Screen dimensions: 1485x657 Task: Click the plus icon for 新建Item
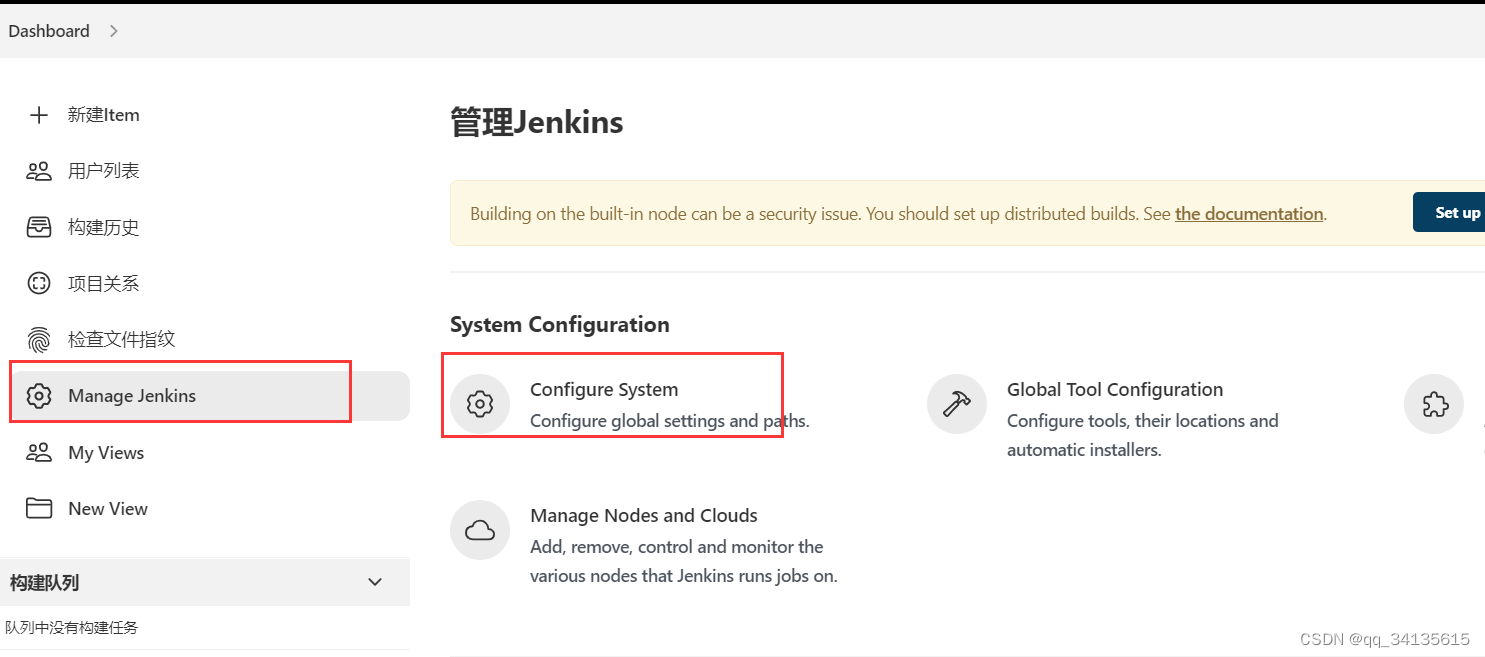(x=39, y=115)
